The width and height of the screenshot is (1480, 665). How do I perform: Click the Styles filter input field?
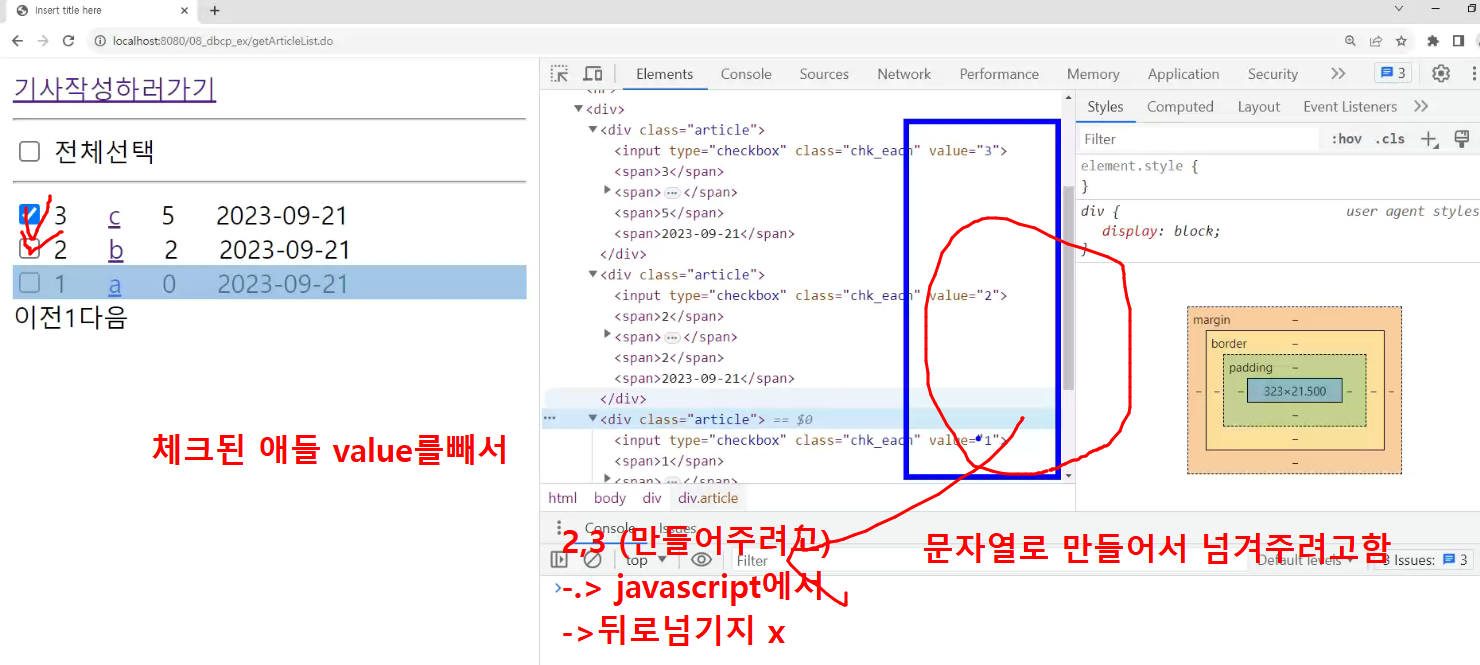coord(1198,139)
